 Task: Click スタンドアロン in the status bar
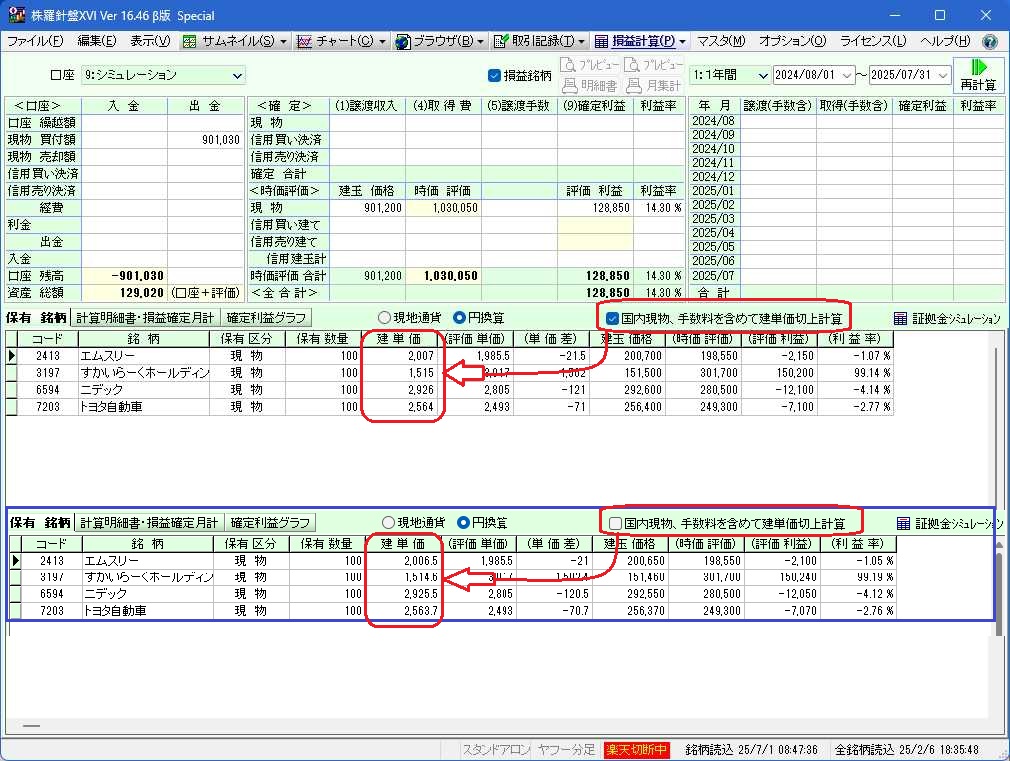[496, 749]
